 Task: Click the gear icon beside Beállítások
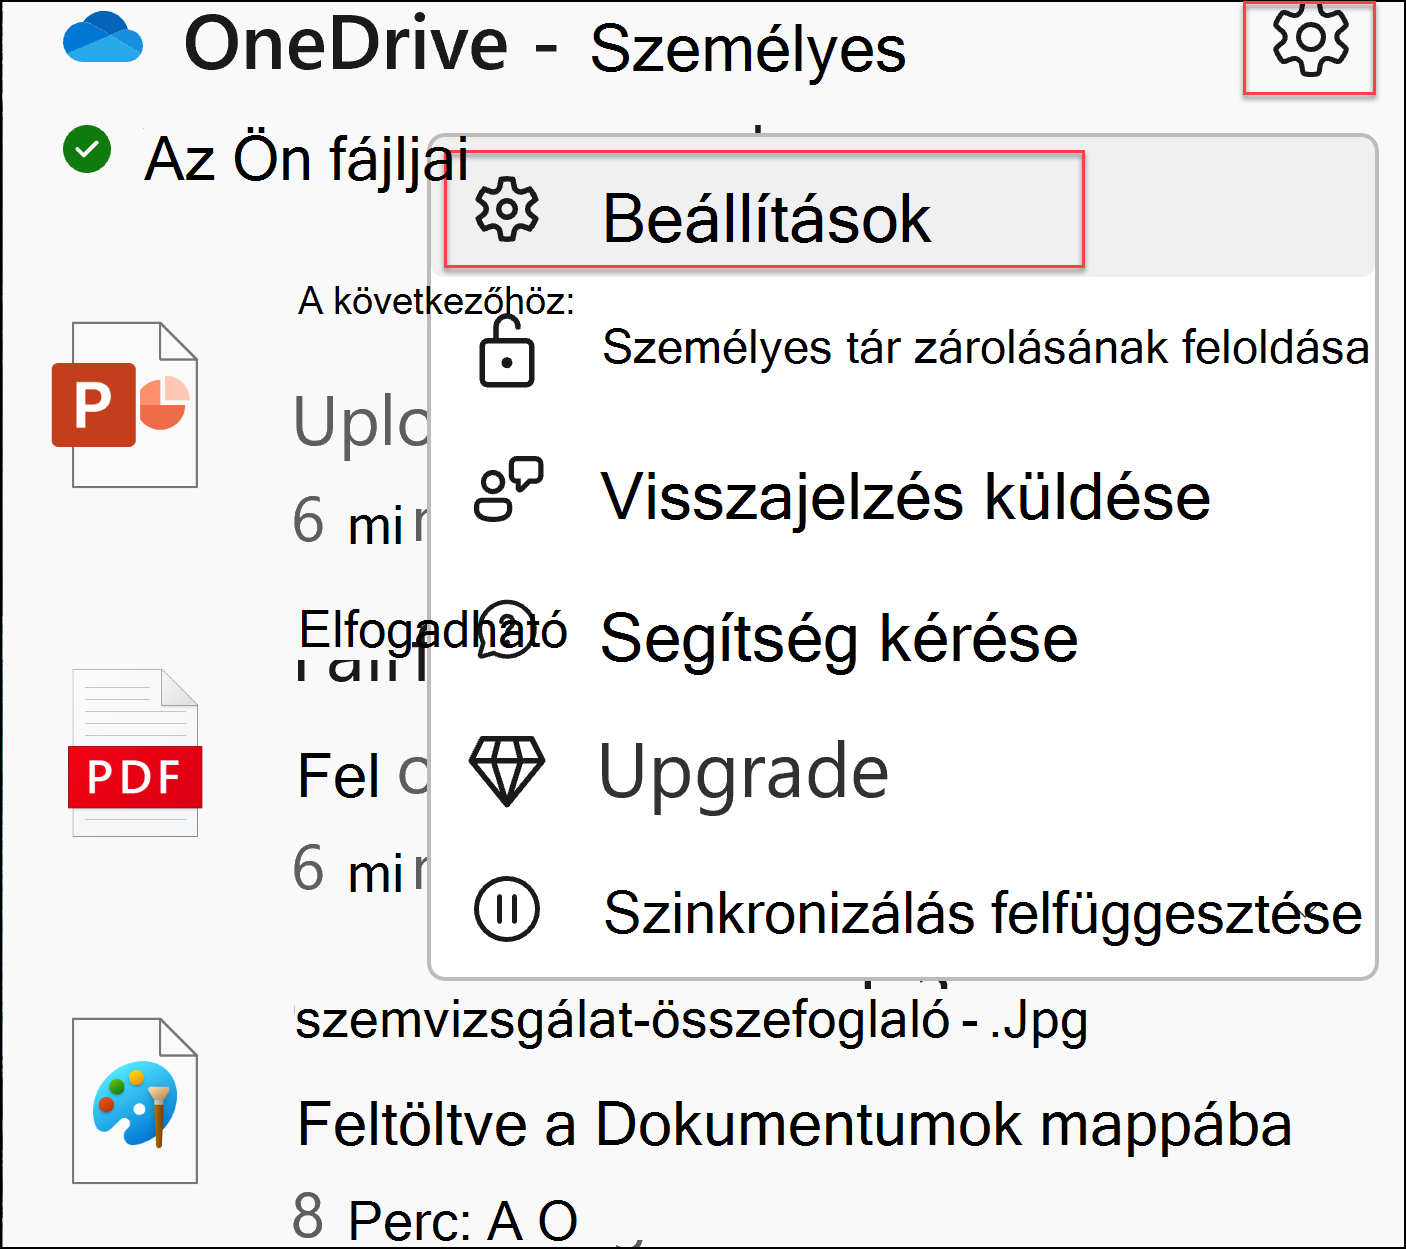507,210
